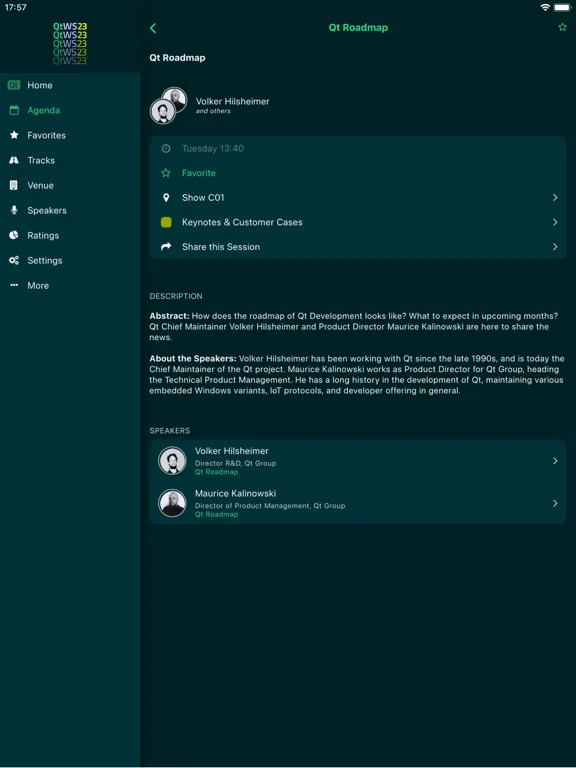Click the QtWS23 logo in the sidebar
The width and height of the screenshot is (576, 768).
(70, 43)
